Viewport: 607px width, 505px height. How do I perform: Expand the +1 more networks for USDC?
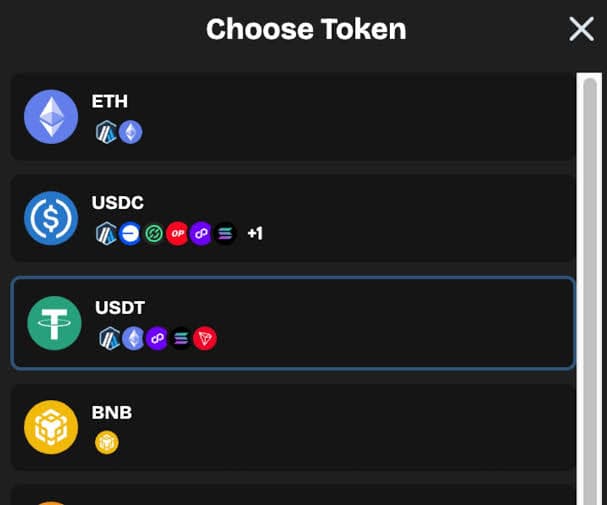click(255, 233)
